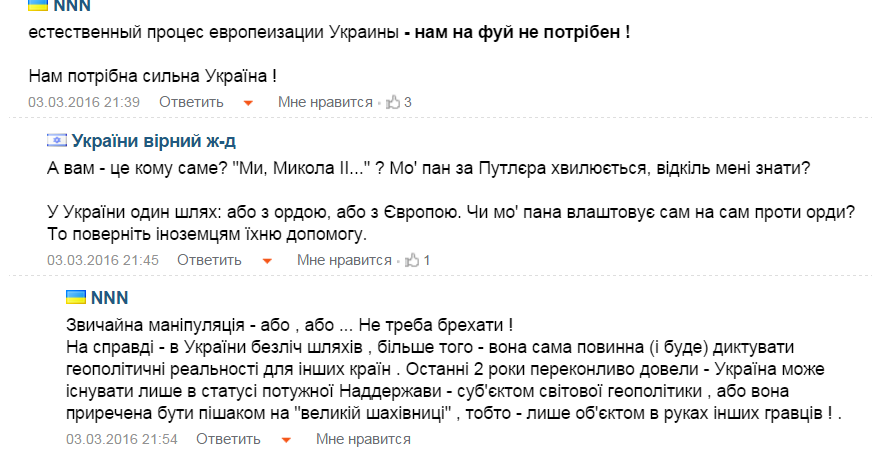Like the 21:39 comment with Мне нравится

tap(325, 102)
